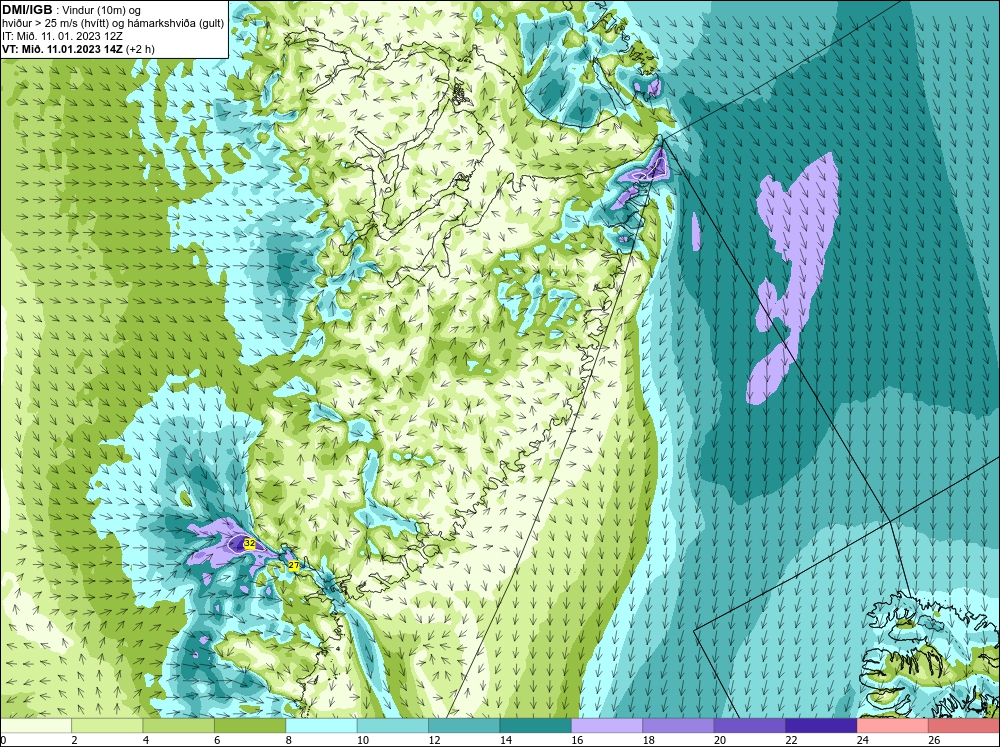Click the 'Vindur (10m) og' heading text
Image resolution: width=1000 pixels, height=747 pixels.
click(103, 11)
